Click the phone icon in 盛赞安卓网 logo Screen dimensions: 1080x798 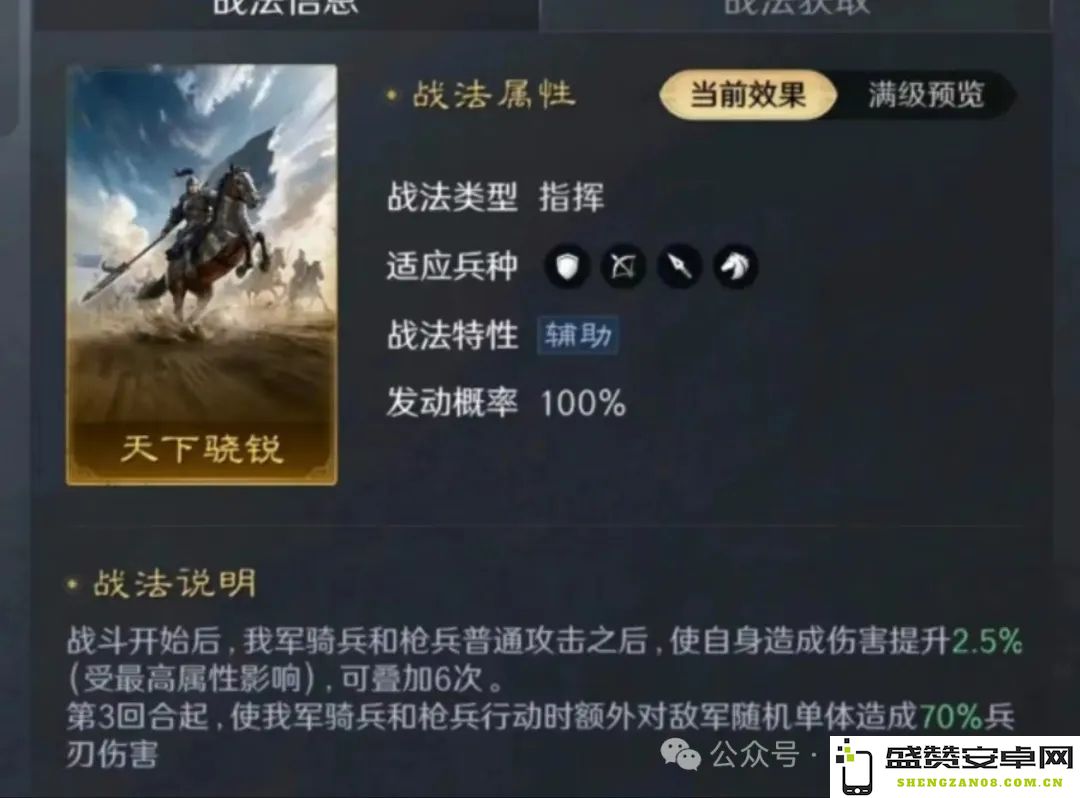854,766
